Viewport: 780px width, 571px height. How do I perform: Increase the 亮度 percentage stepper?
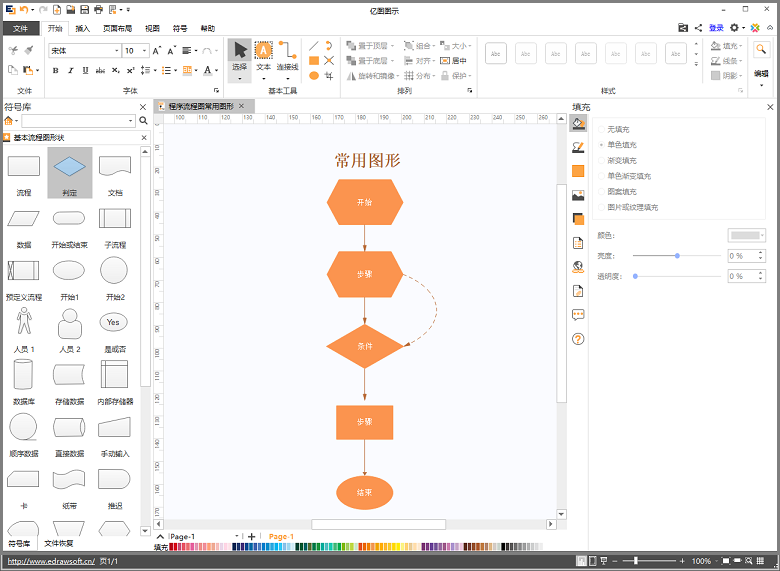pyautogui.click(x=761, y=253)
